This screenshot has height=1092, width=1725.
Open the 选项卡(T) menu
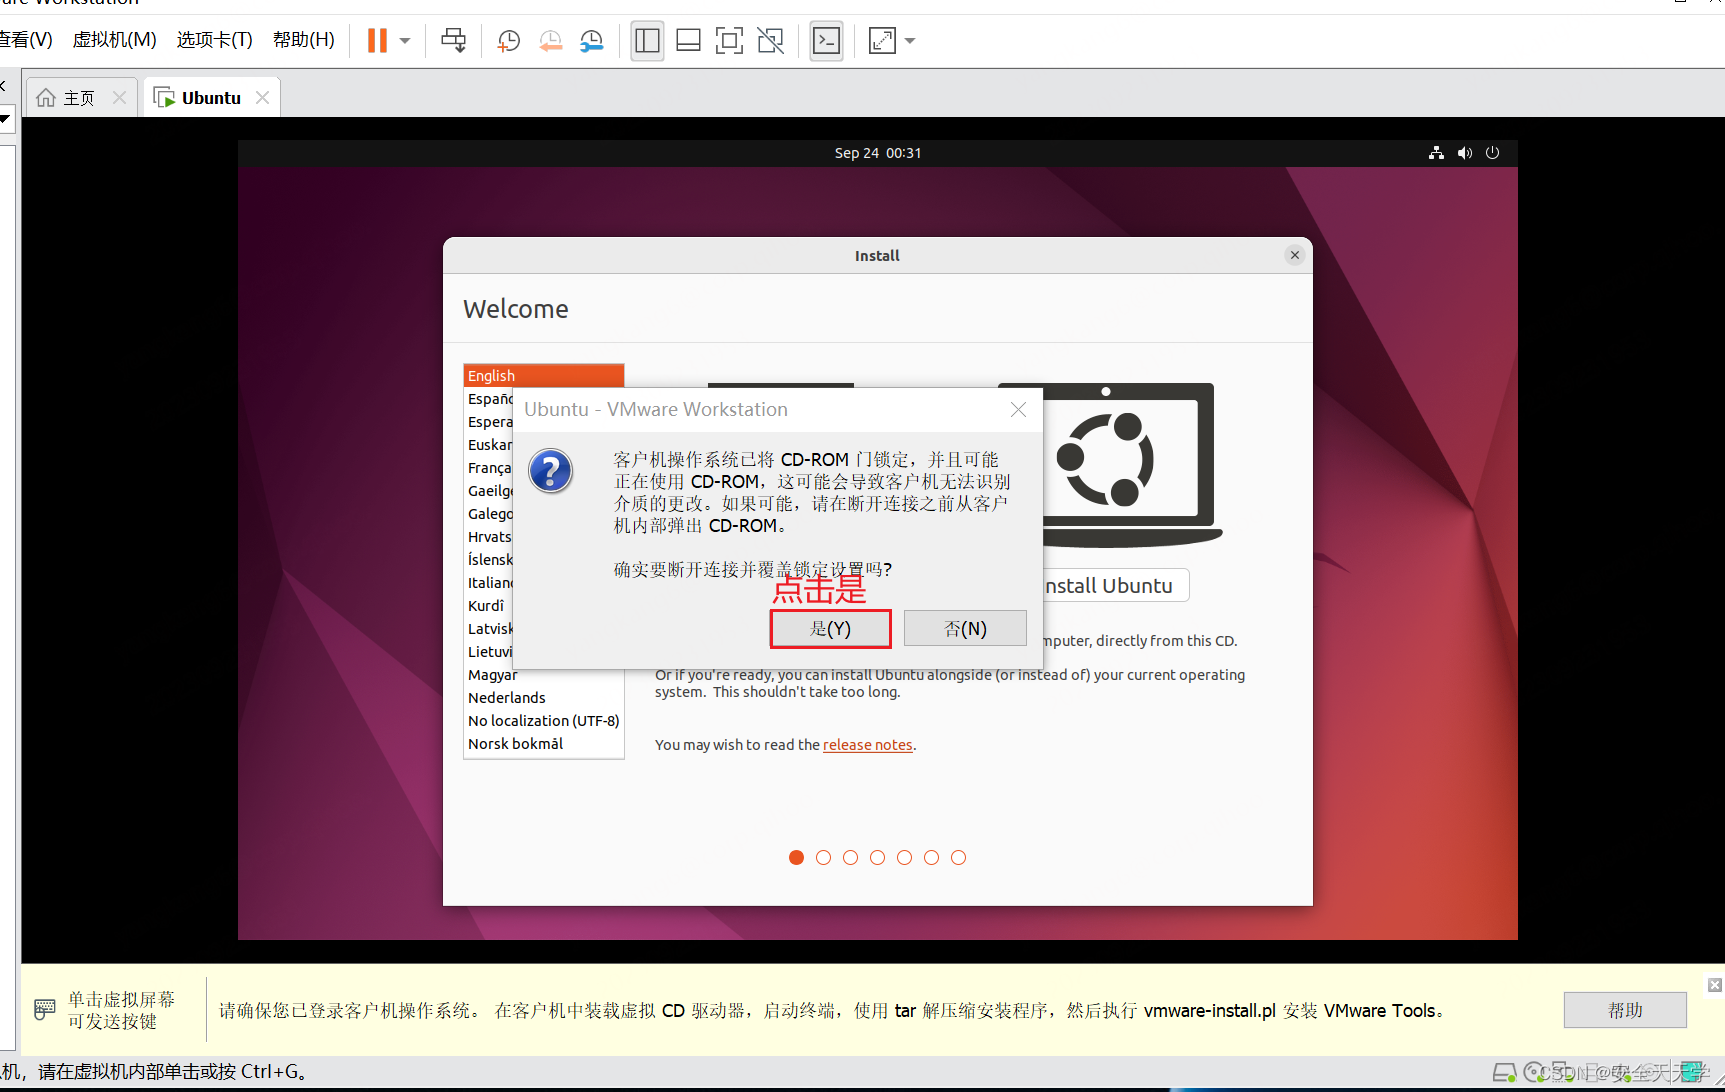pos(214,40)
